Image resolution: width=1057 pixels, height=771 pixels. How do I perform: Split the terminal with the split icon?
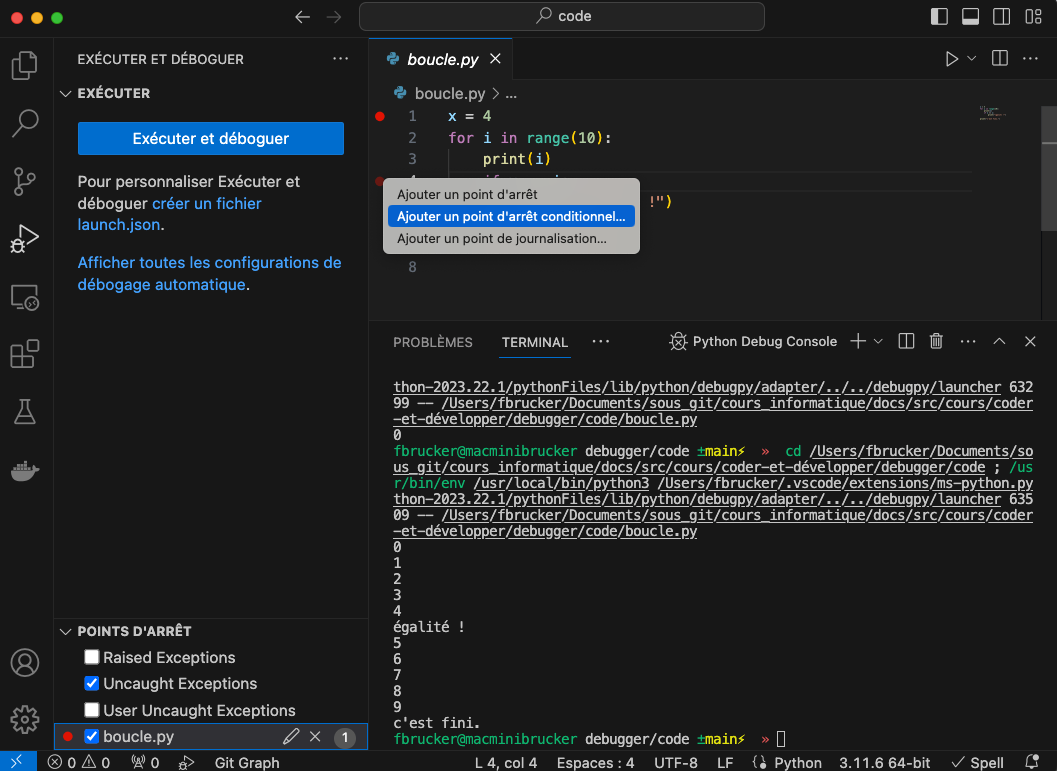click(x=905, y=341)
